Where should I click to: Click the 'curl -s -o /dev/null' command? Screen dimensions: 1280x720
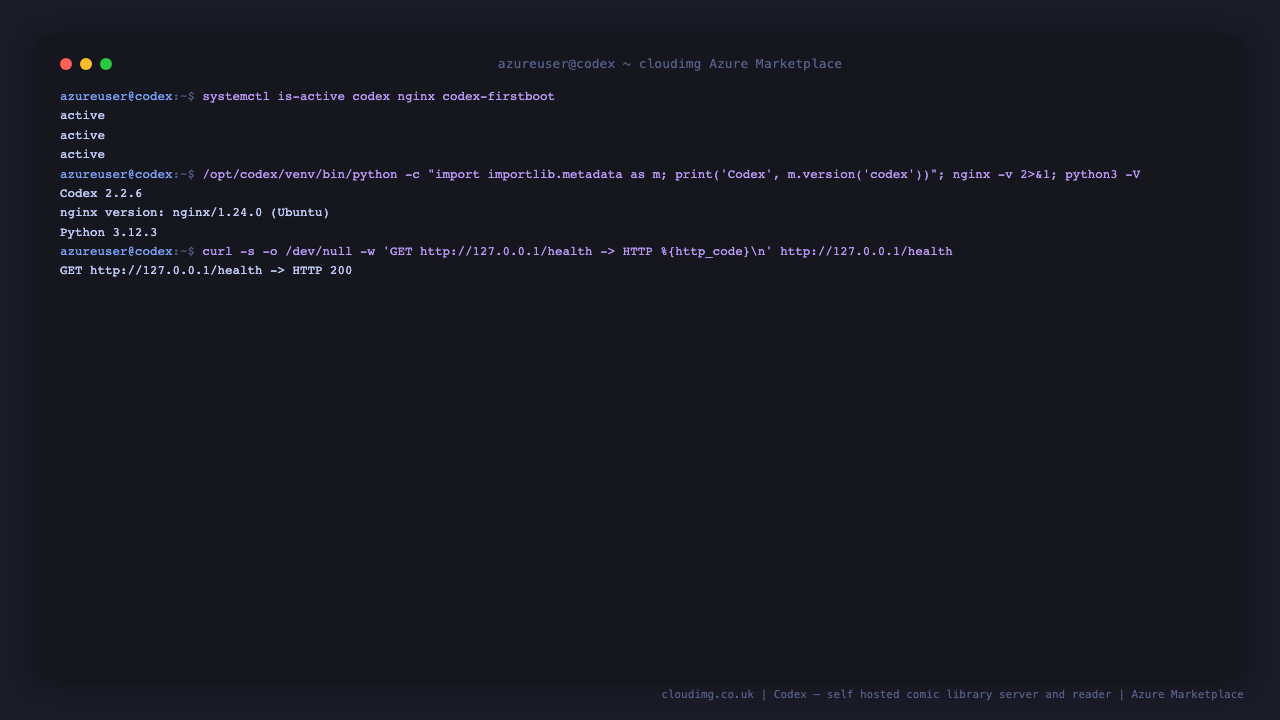(577, 252)
